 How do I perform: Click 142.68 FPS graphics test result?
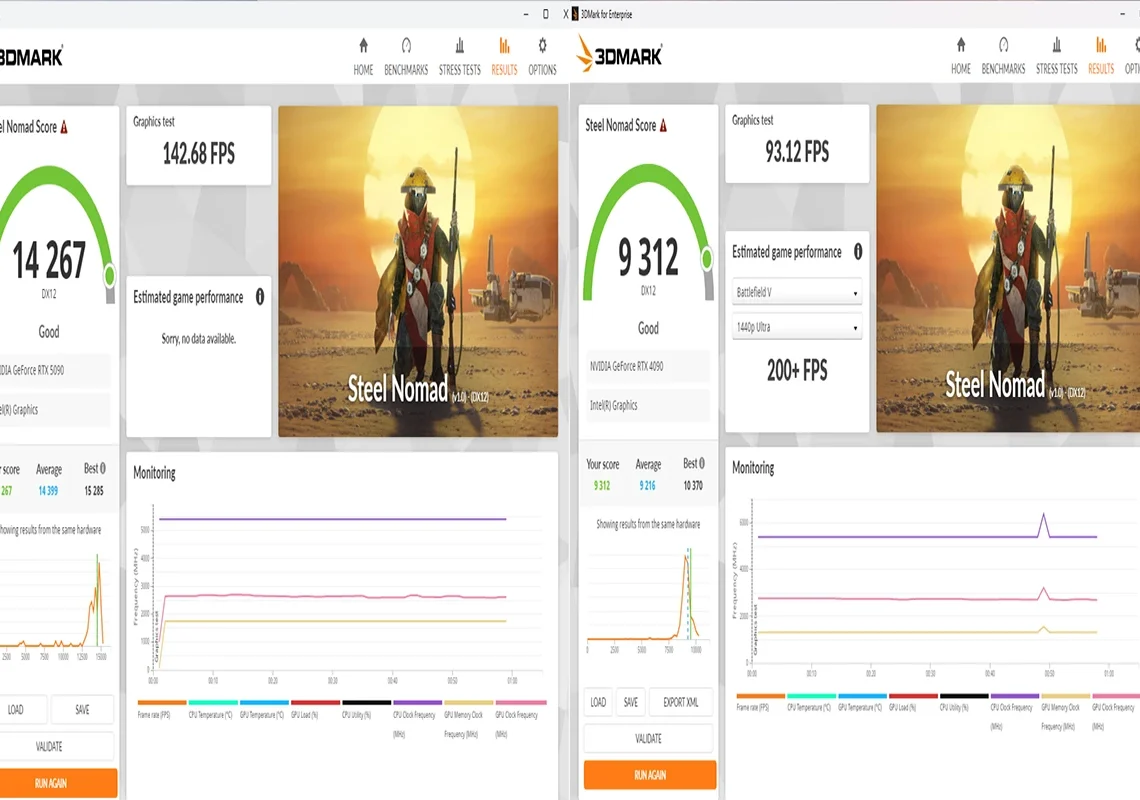[x=198, y=153]
